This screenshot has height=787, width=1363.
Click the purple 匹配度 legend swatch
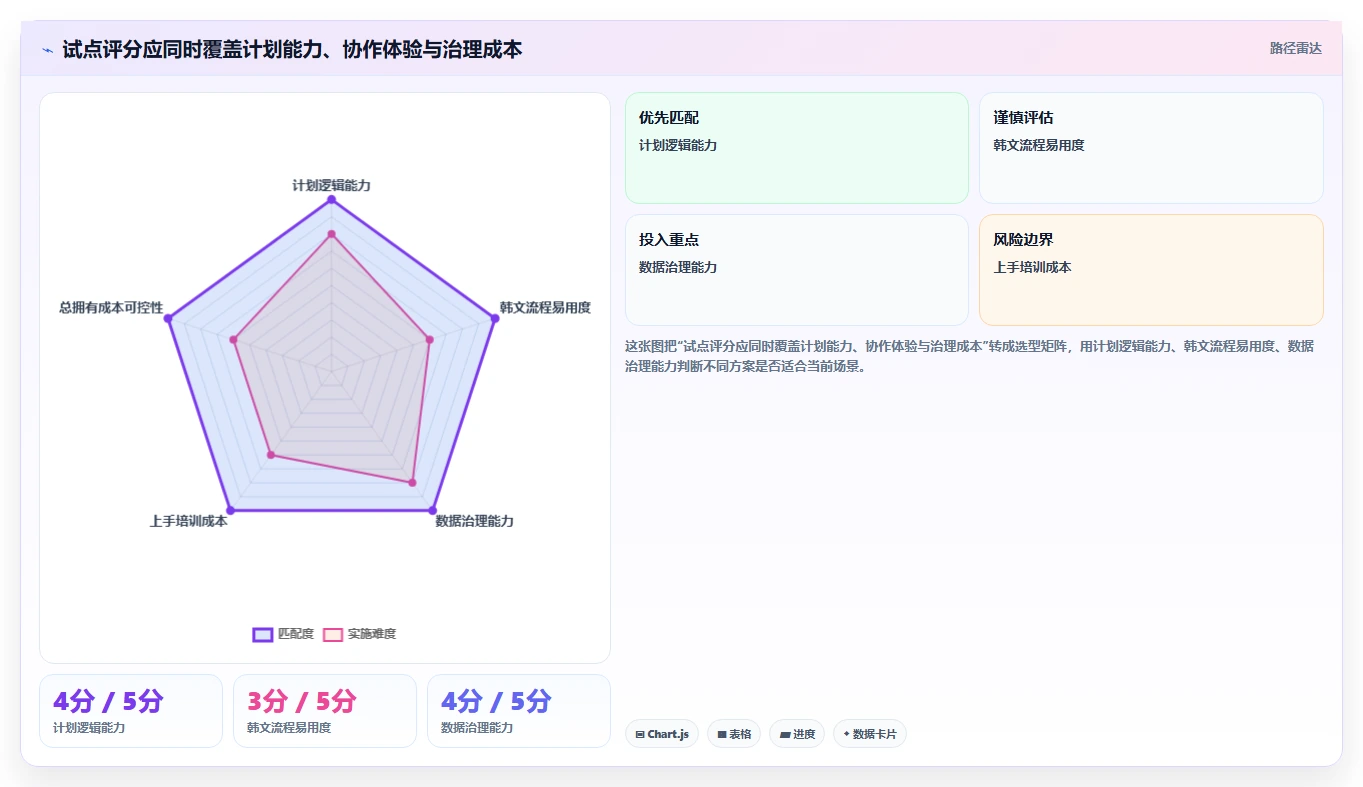click(x=263, y=634)
